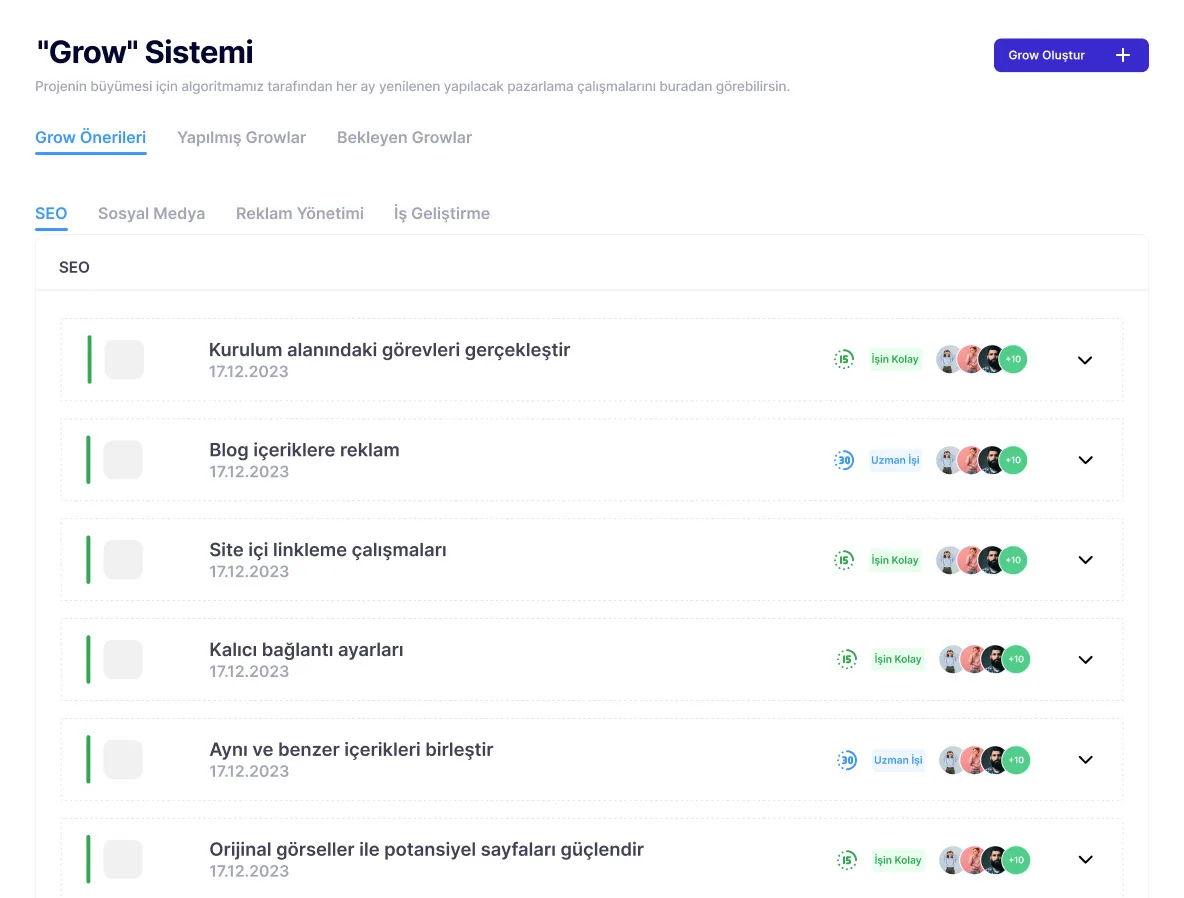Viewport: 1184px width, 898px height.
Task: Click İşin Kolay badge in Kalıcı bağlantı row
Action: 898,659
